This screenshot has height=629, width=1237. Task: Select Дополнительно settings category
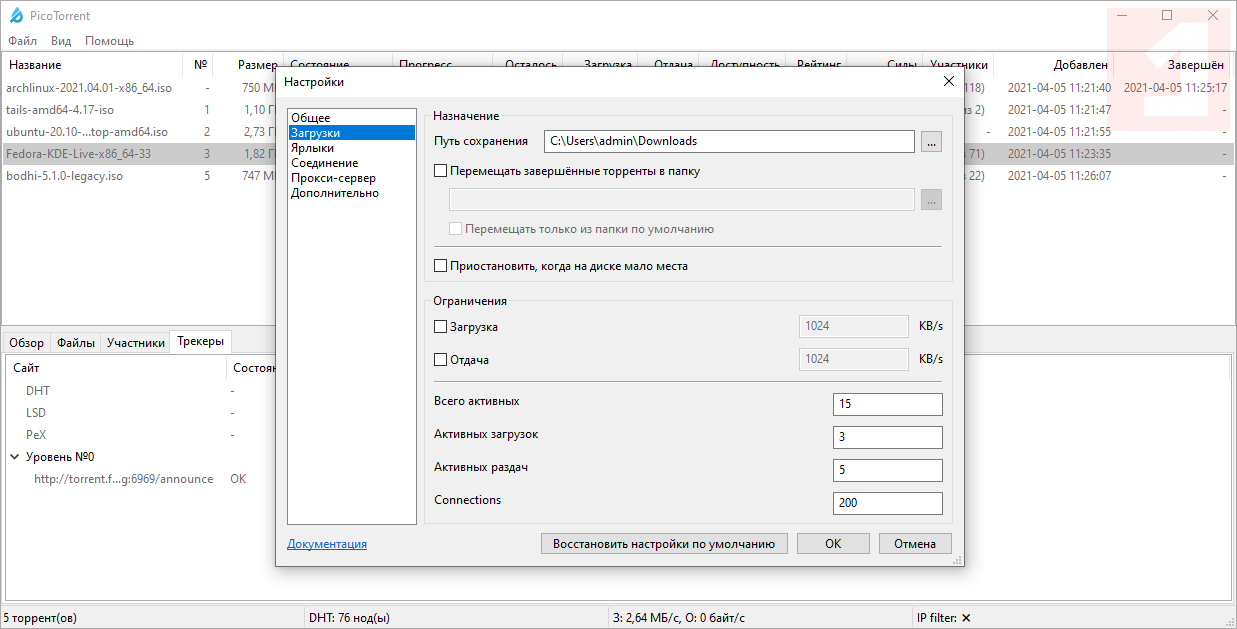[351, 193]
